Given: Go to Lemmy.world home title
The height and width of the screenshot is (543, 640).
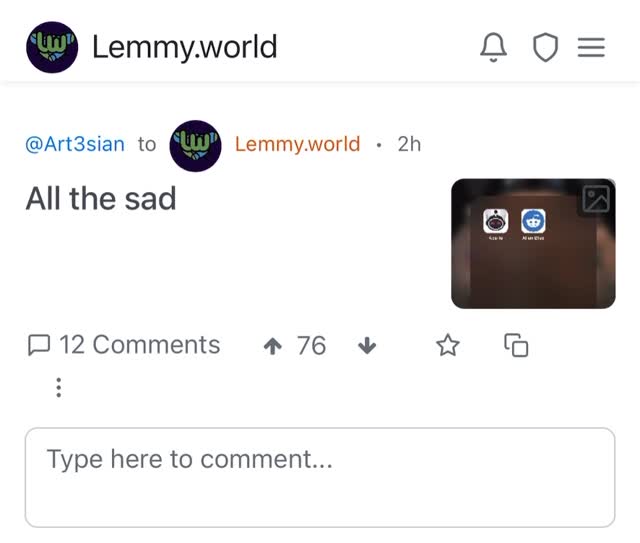Looking at the screenshot, I should tap(184, 47).
